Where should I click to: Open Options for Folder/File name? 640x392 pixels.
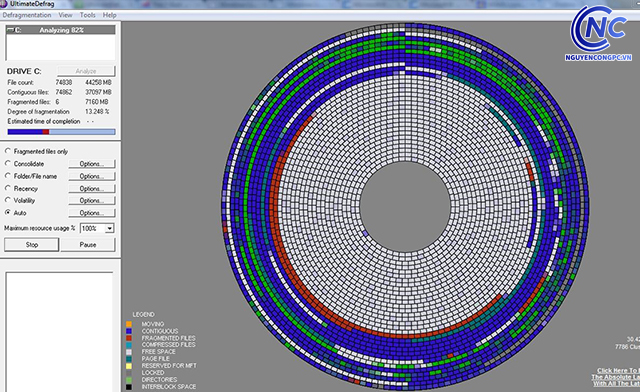point(92,176)
